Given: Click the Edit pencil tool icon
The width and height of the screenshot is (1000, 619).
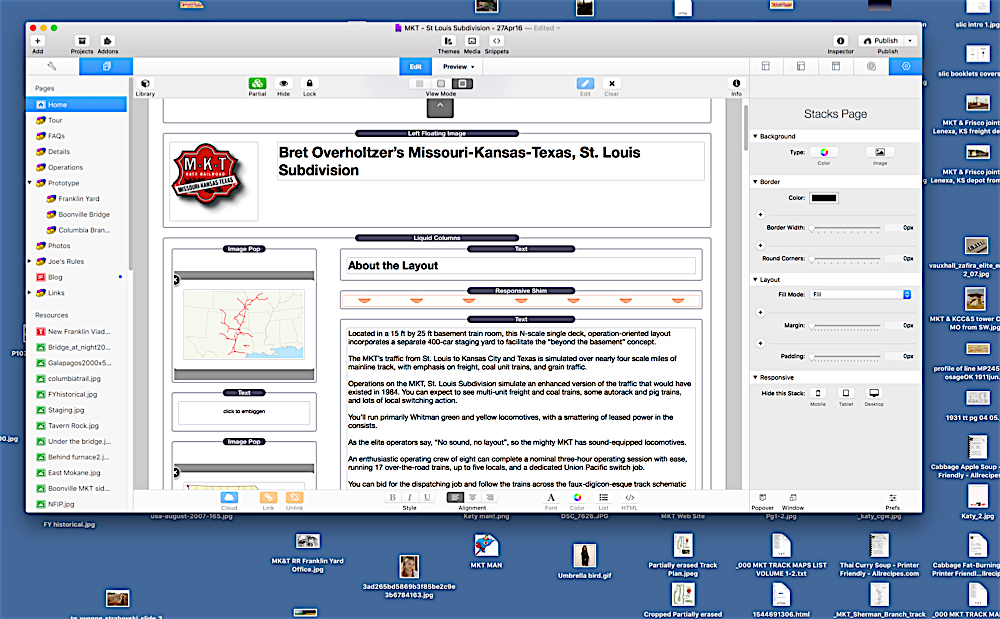Looking at the screenshot, I should (585, 84).
